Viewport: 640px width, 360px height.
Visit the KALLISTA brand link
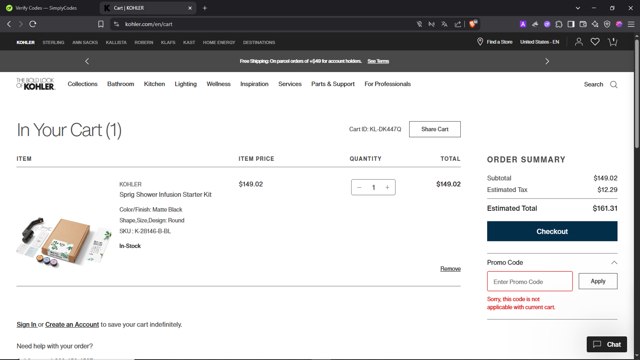pyautogui.click(x=116, y=42)
